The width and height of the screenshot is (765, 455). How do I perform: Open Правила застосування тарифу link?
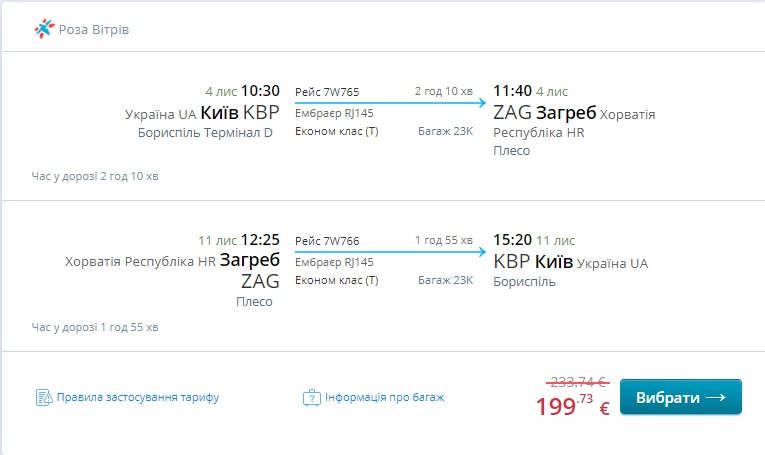tap(138, 397)
